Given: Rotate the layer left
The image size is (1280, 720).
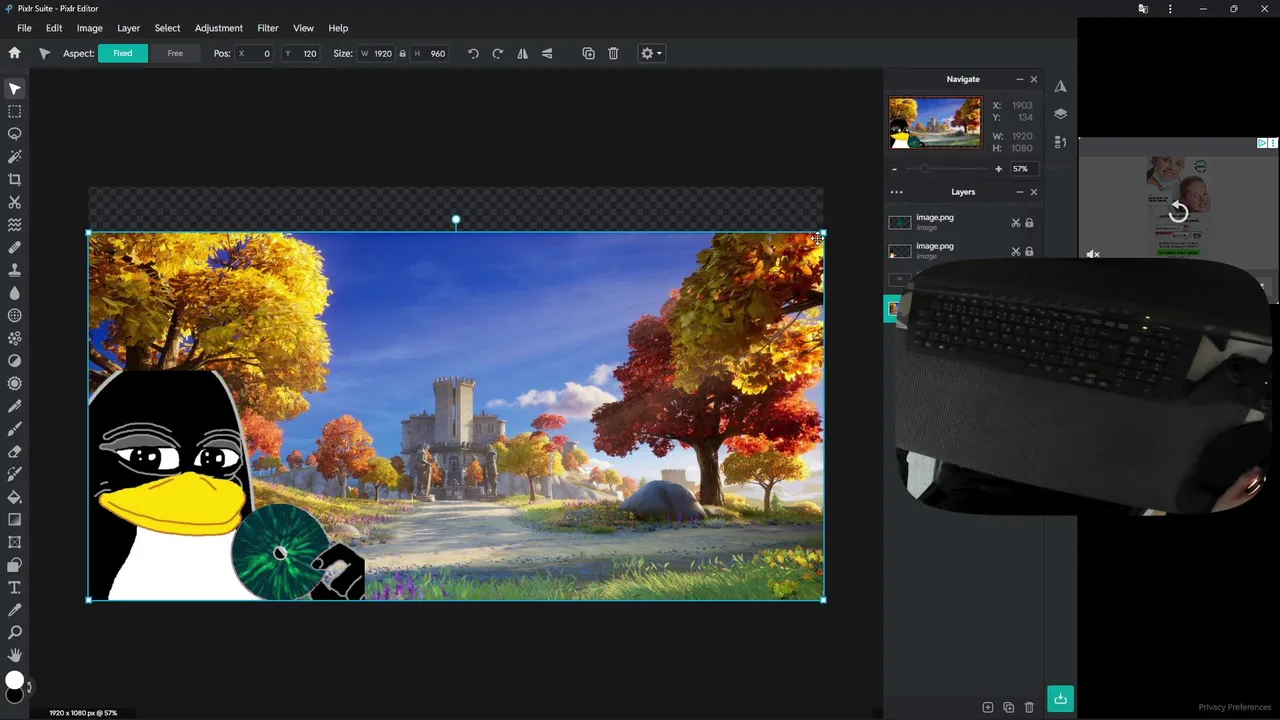Looking at the screenshot, I should (x=473, y=53).
